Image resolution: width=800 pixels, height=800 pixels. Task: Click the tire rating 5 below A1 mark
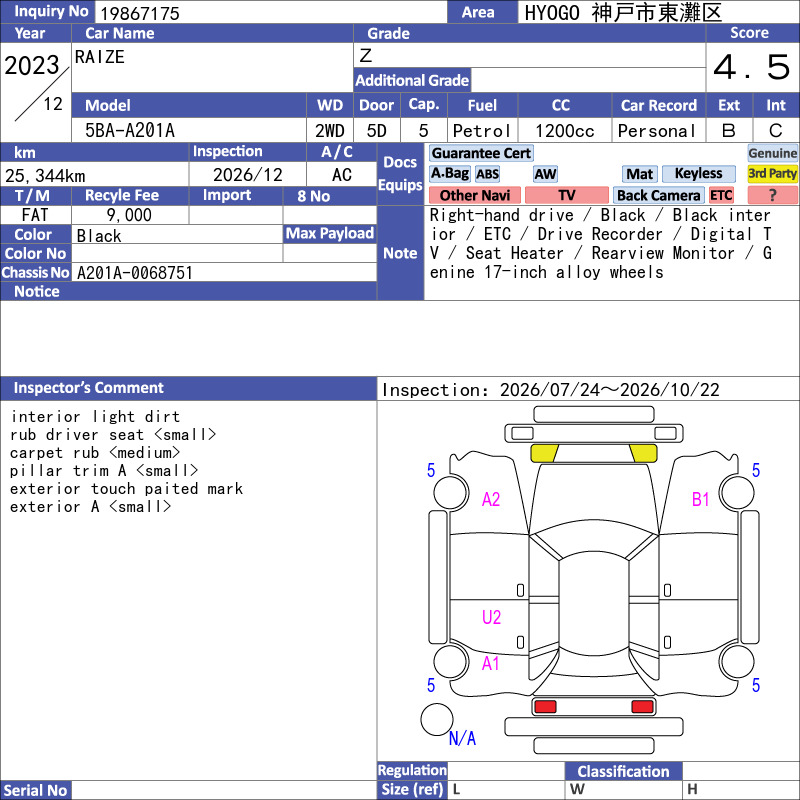pyautogui.click(x=431, y=685)
